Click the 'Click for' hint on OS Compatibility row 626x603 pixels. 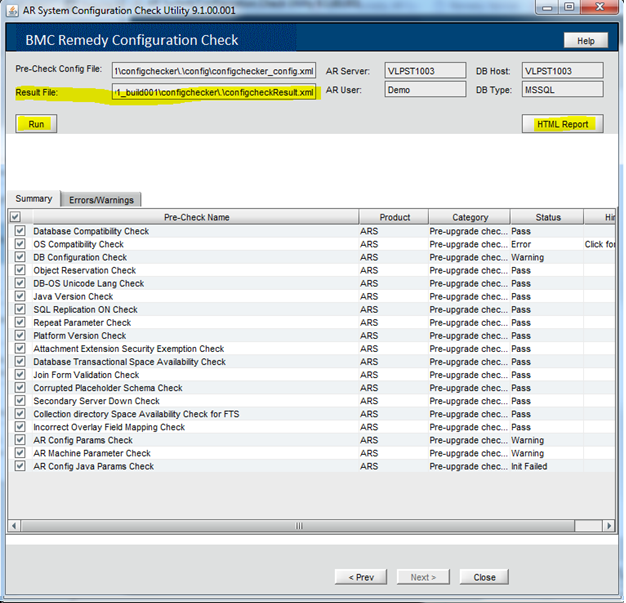tap(600, 244)
